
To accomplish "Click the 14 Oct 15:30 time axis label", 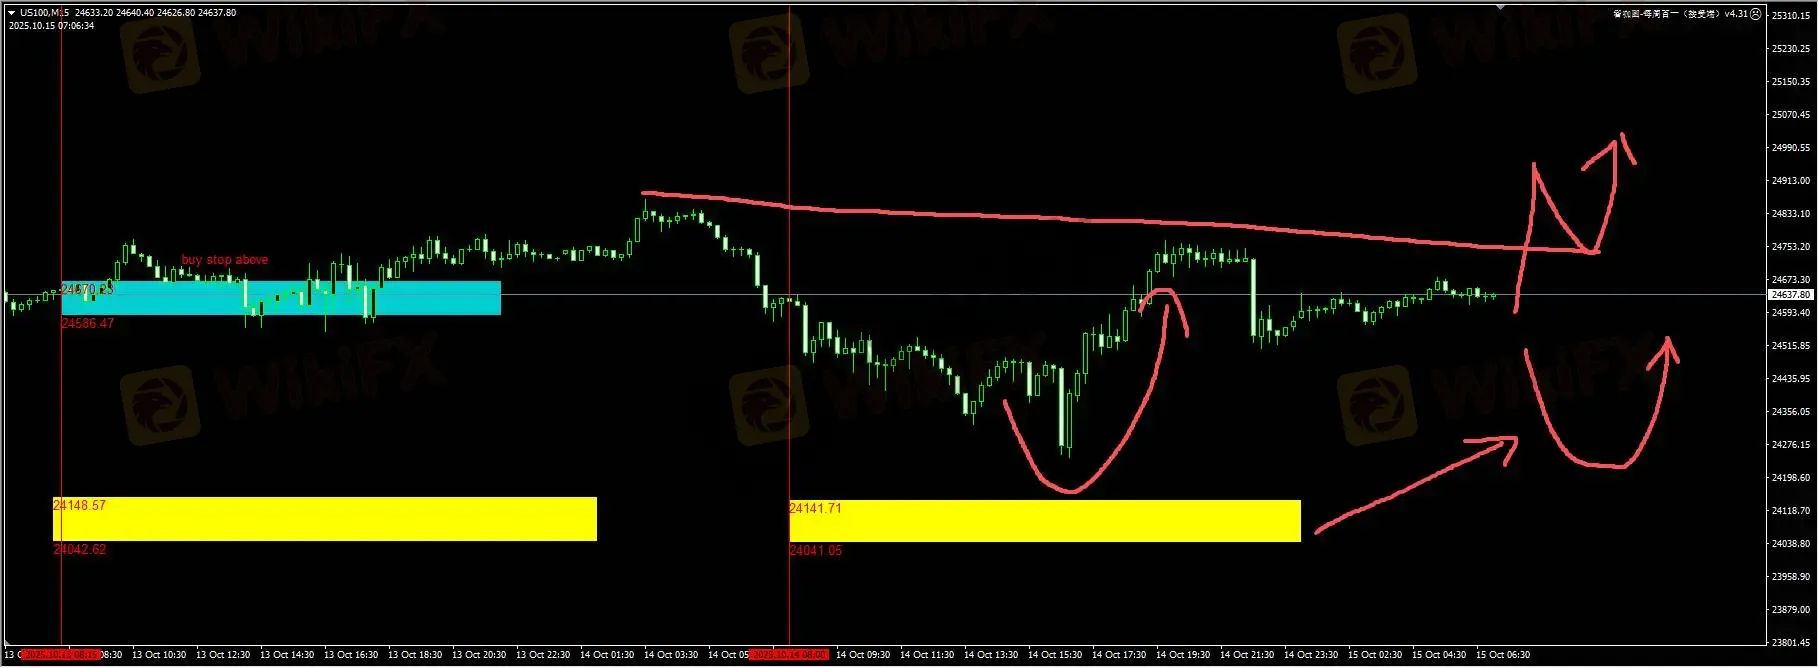I will pyautogui.click(x=1055, y=655).
